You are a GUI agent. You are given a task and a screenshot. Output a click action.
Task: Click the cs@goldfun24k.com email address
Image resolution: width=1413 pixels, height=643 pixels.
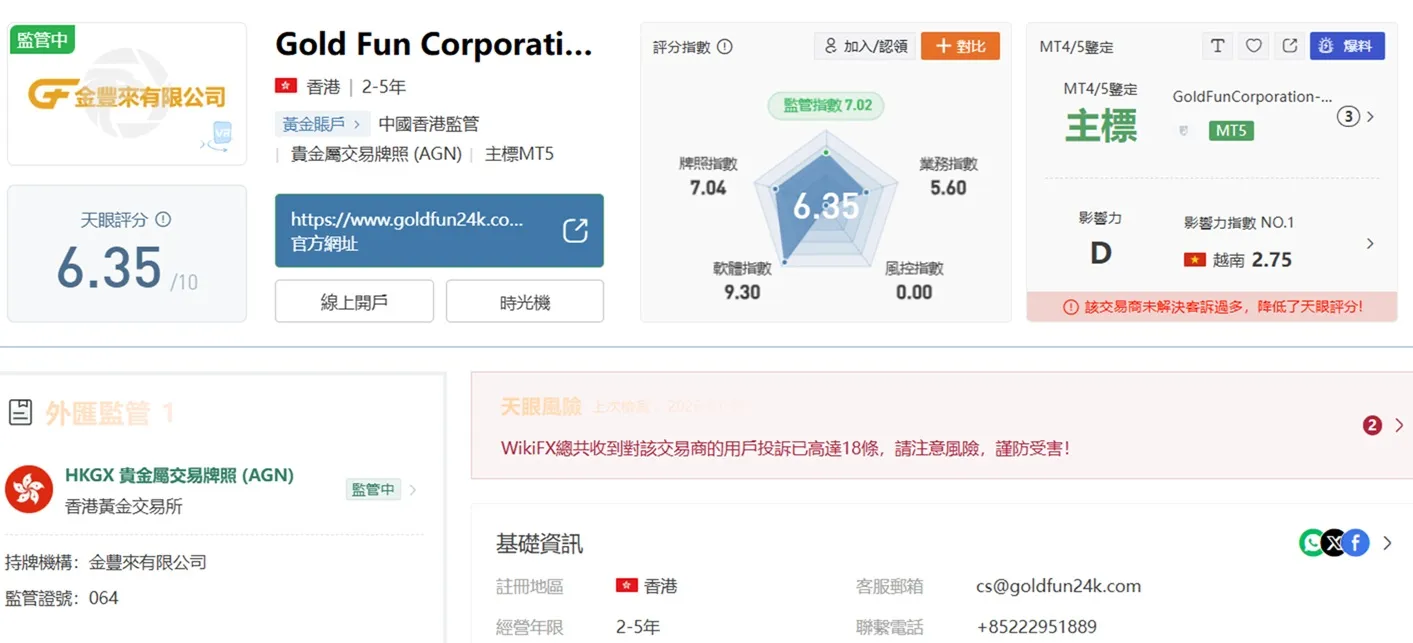1058,586
